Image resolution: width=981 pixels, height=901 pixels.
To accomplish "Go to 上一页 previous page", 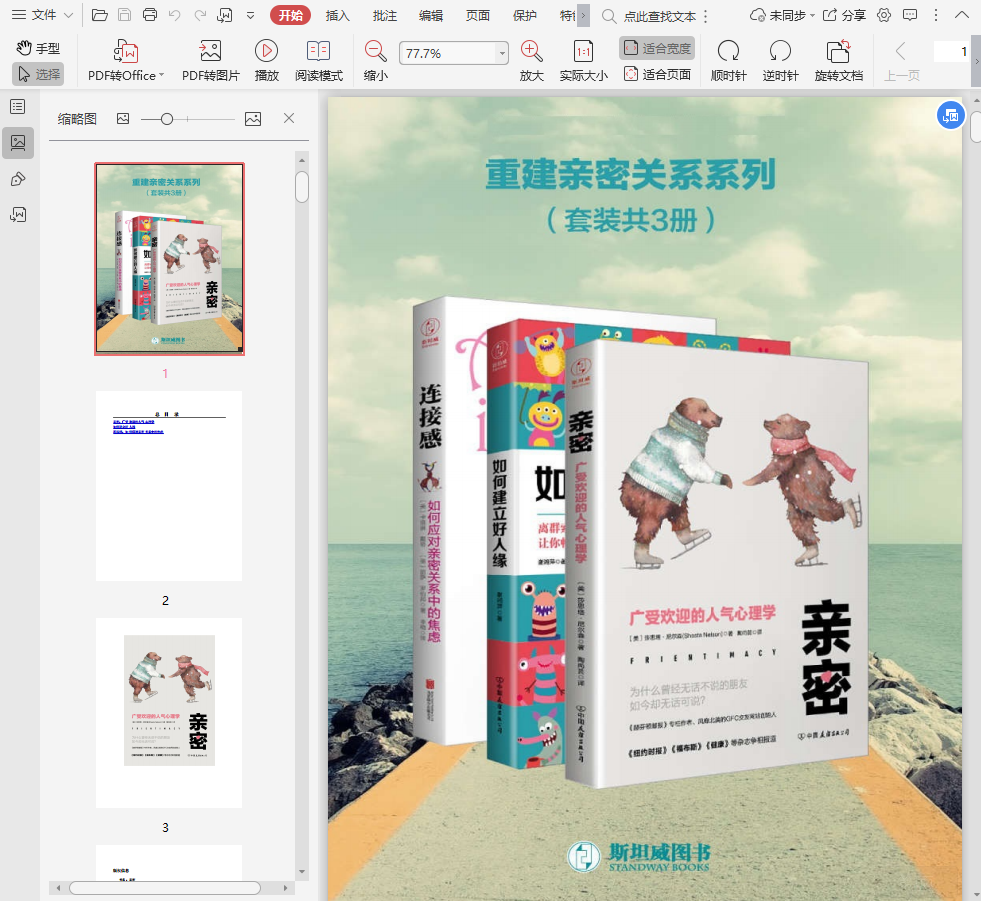I will [902, 61].
